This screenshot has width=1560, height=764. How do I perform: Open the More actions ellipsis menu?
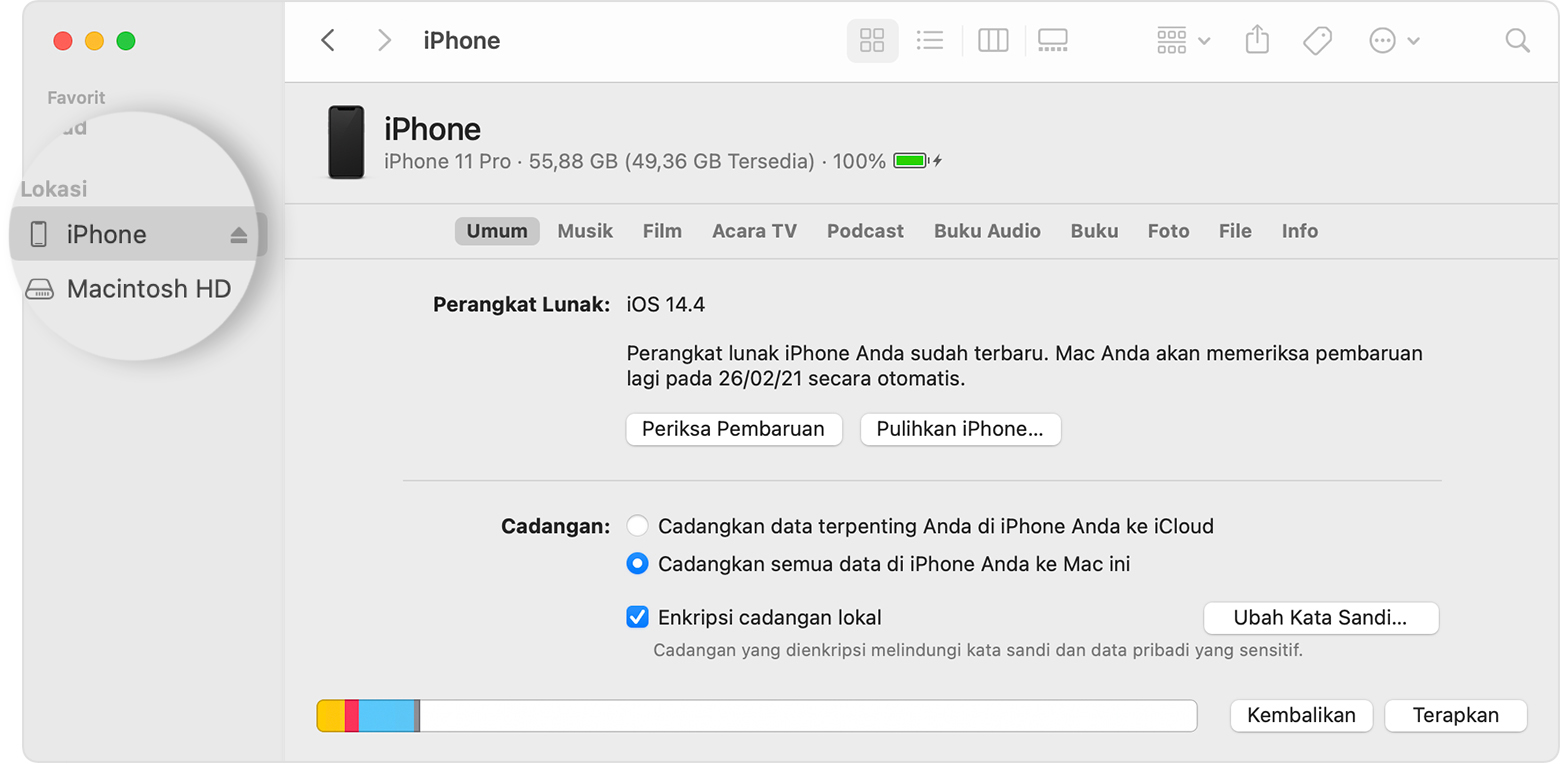coord(1394,41)
